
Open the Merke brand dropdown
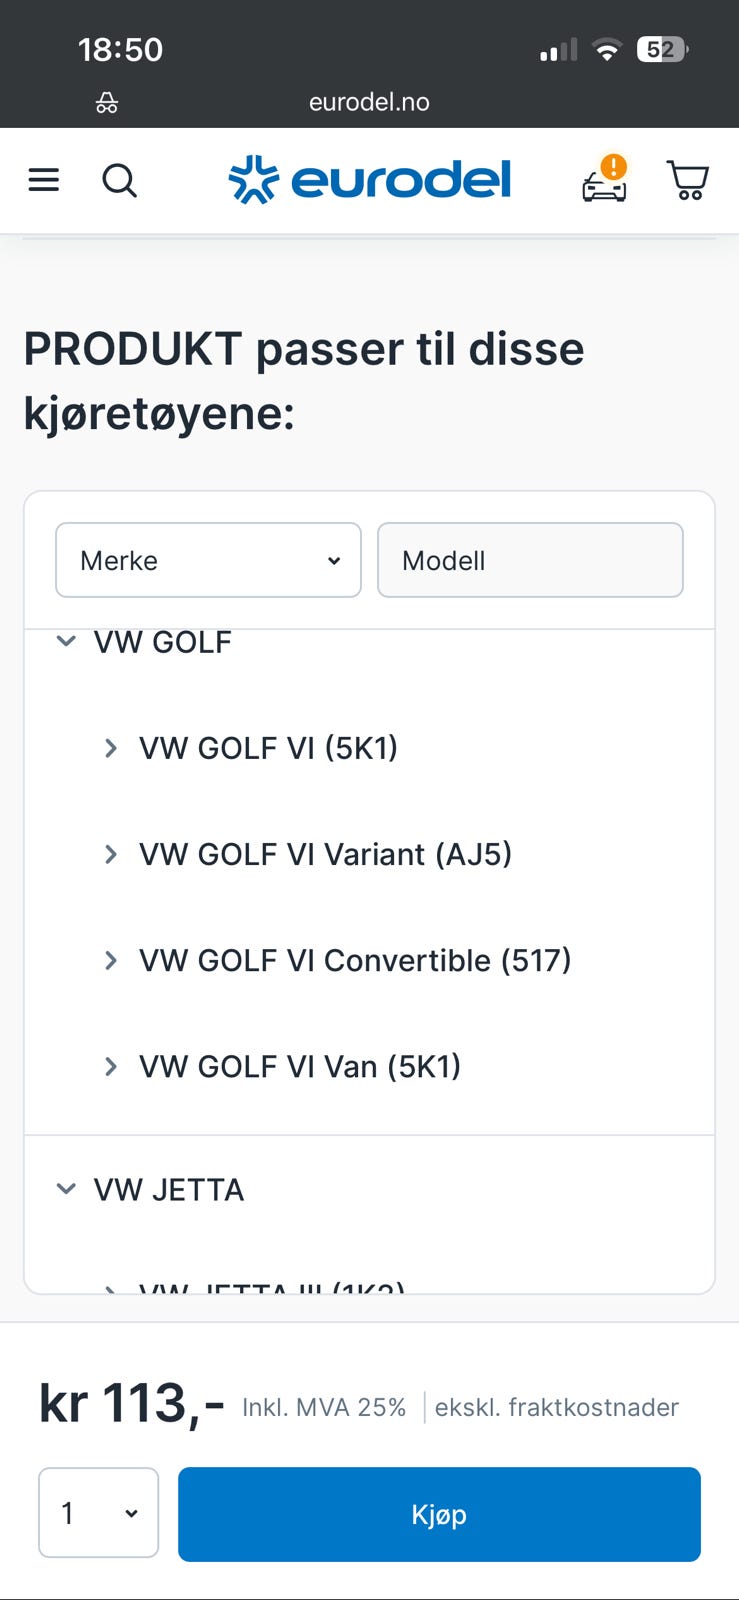click(x=208, y=560)
